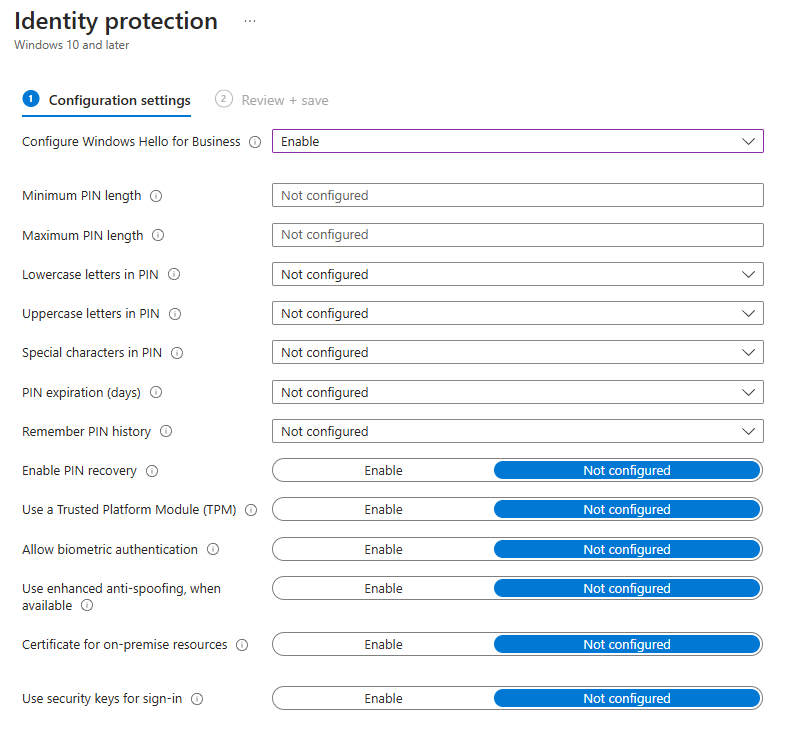
Task: Set security keys for sign-in to Enable
Action: 383,699
